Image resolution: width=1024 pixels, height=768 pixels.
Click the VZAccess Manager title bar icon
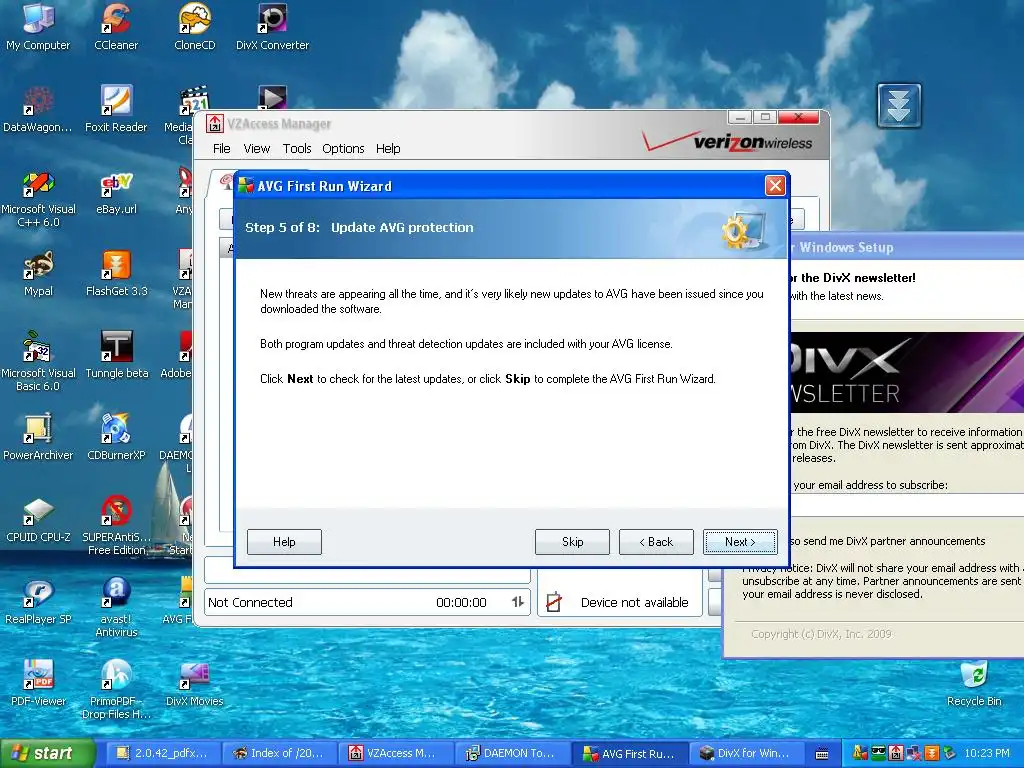pyautogui.click(x=214, y=123)
